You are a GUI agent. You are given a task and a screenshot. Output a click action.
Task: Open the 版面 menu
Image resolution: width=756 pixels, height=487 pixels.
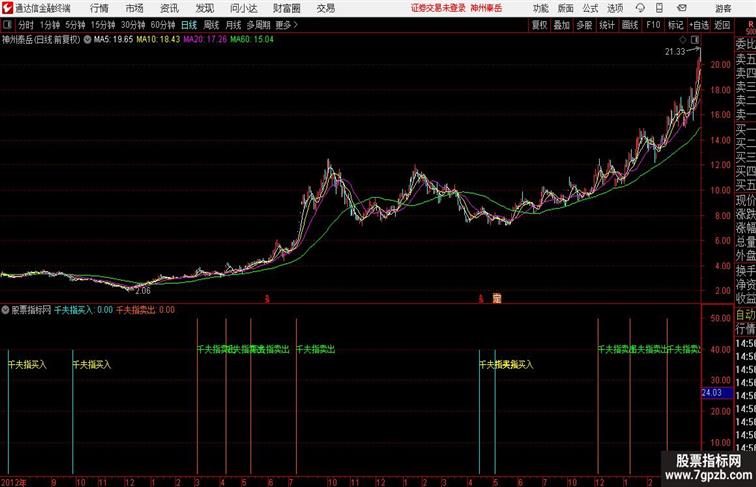566,8
